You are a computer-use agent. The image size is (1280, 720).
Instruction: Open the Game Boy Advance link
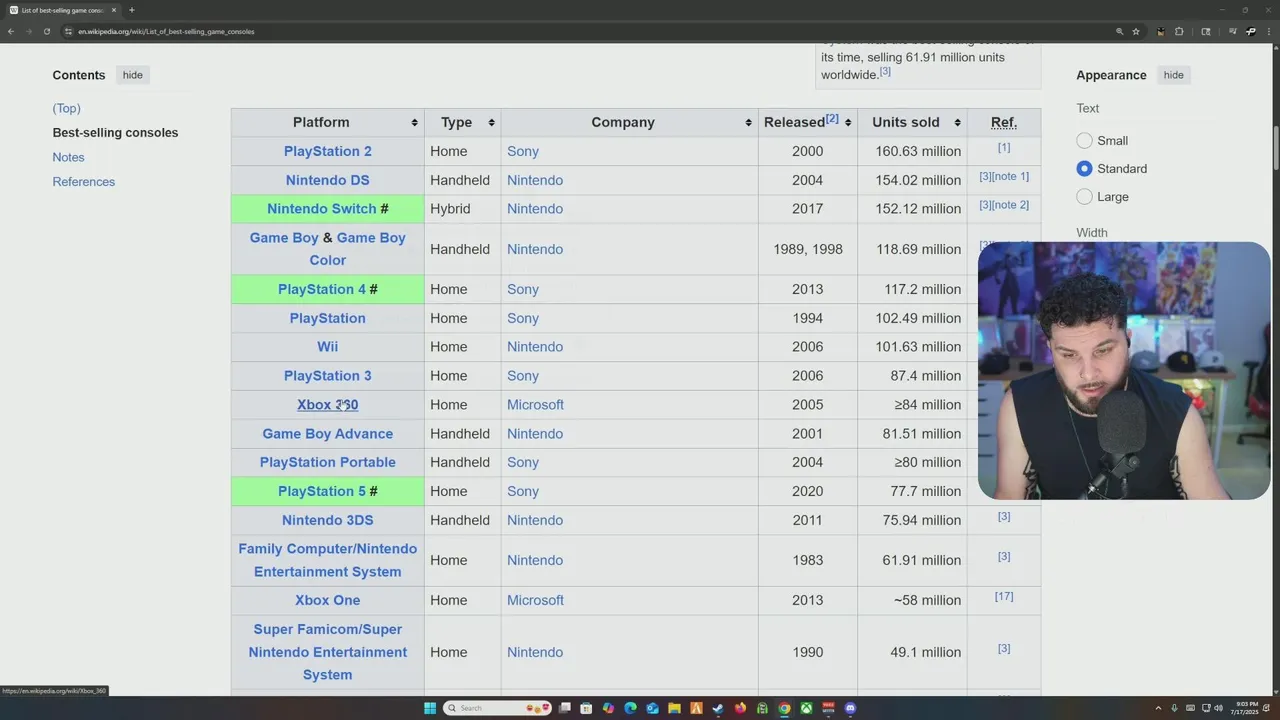click(x=328, y=434)
